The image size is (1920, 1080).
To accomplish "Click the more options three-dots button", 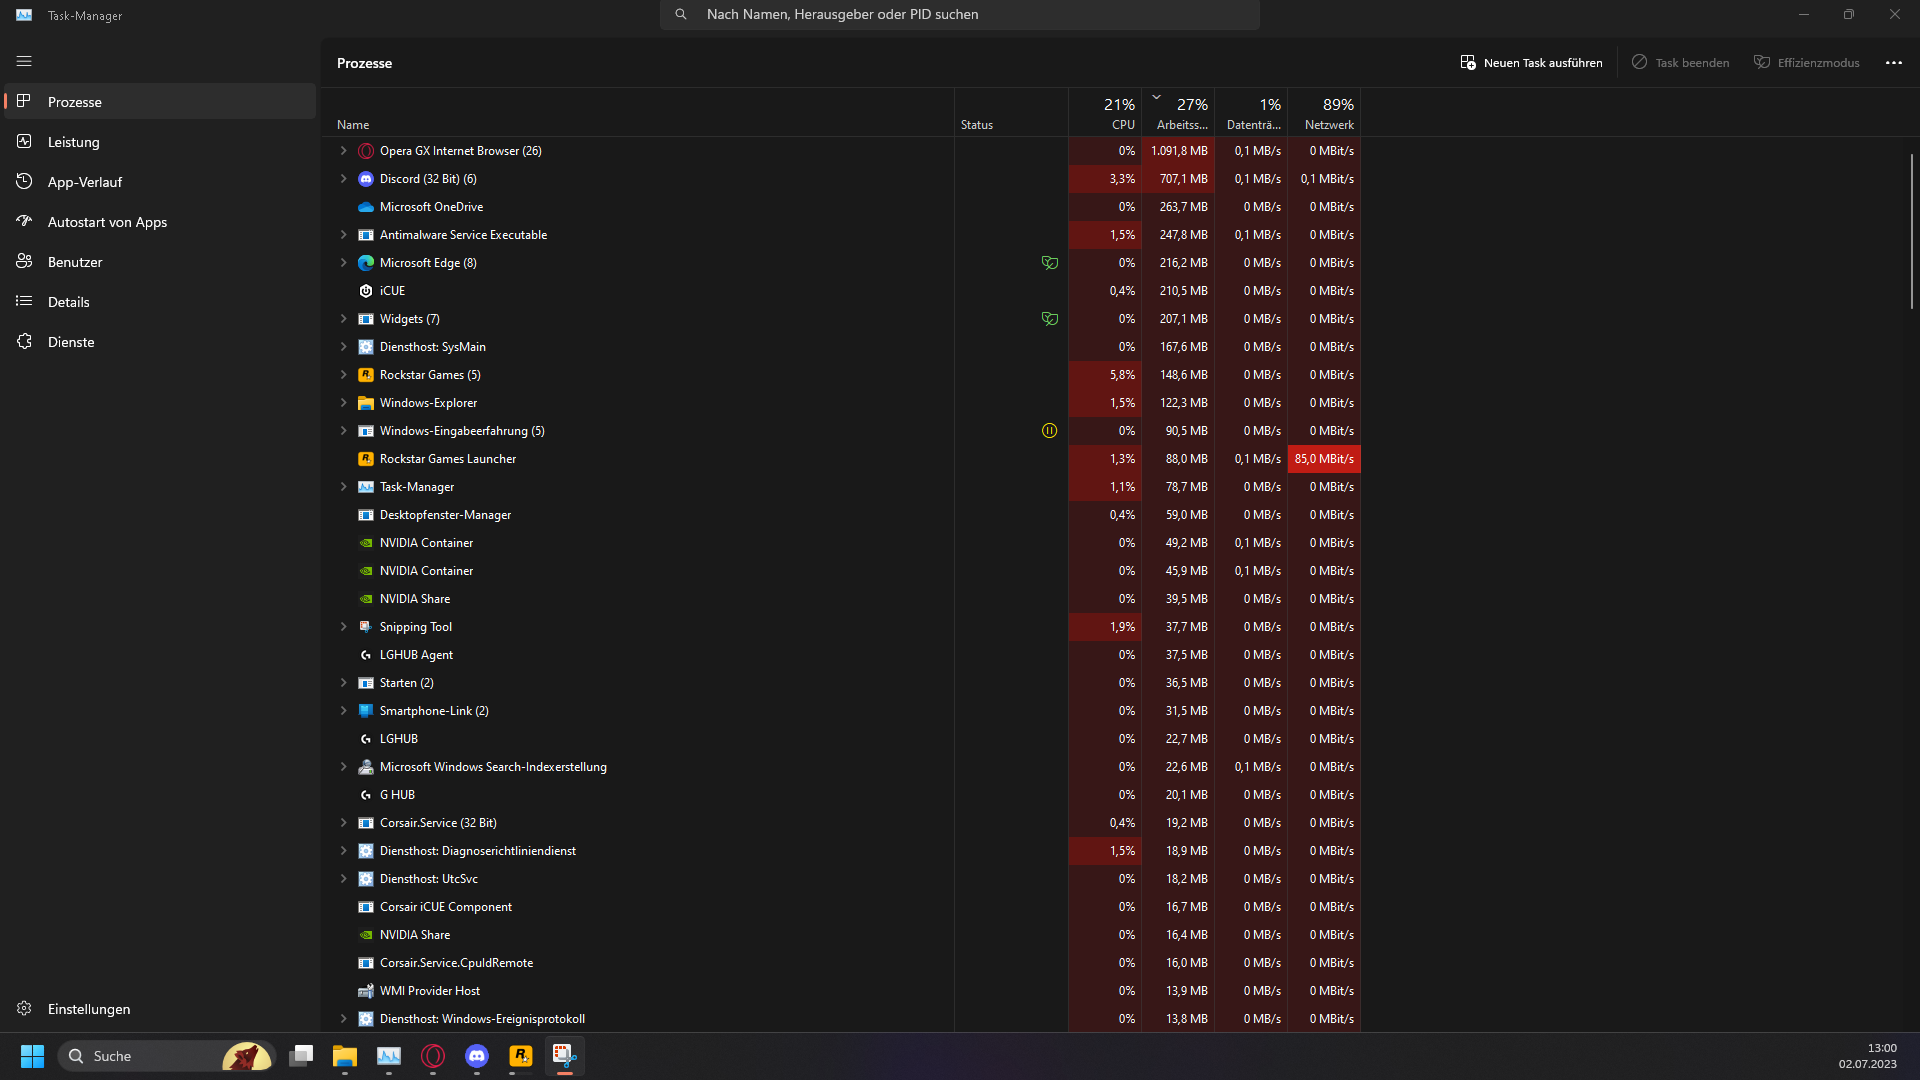I will pyautogui.click(x=1893, y=62).
